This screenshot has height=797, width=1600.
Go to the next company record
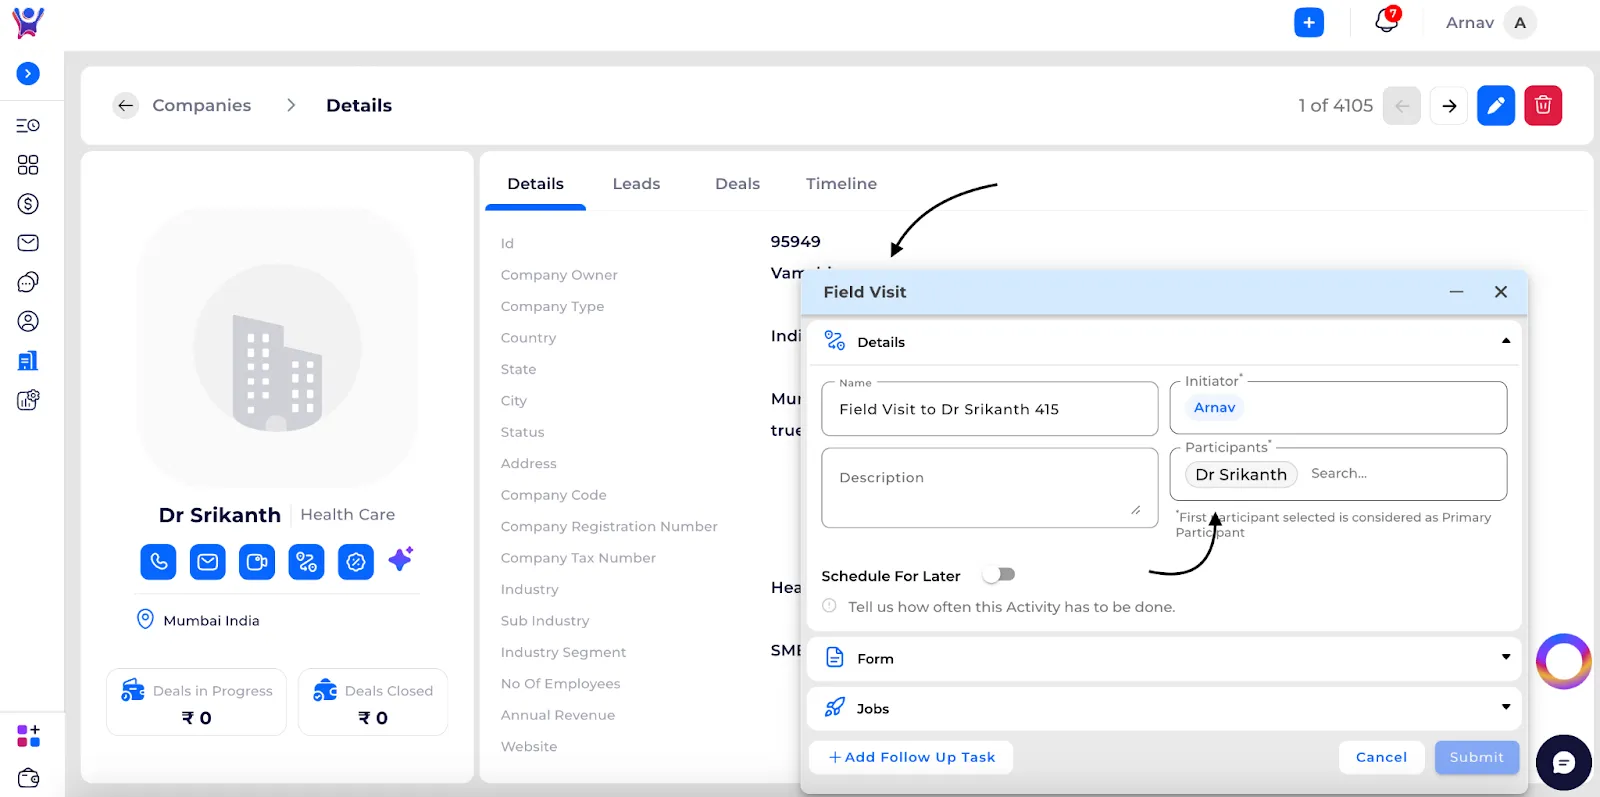[1449, 105]
